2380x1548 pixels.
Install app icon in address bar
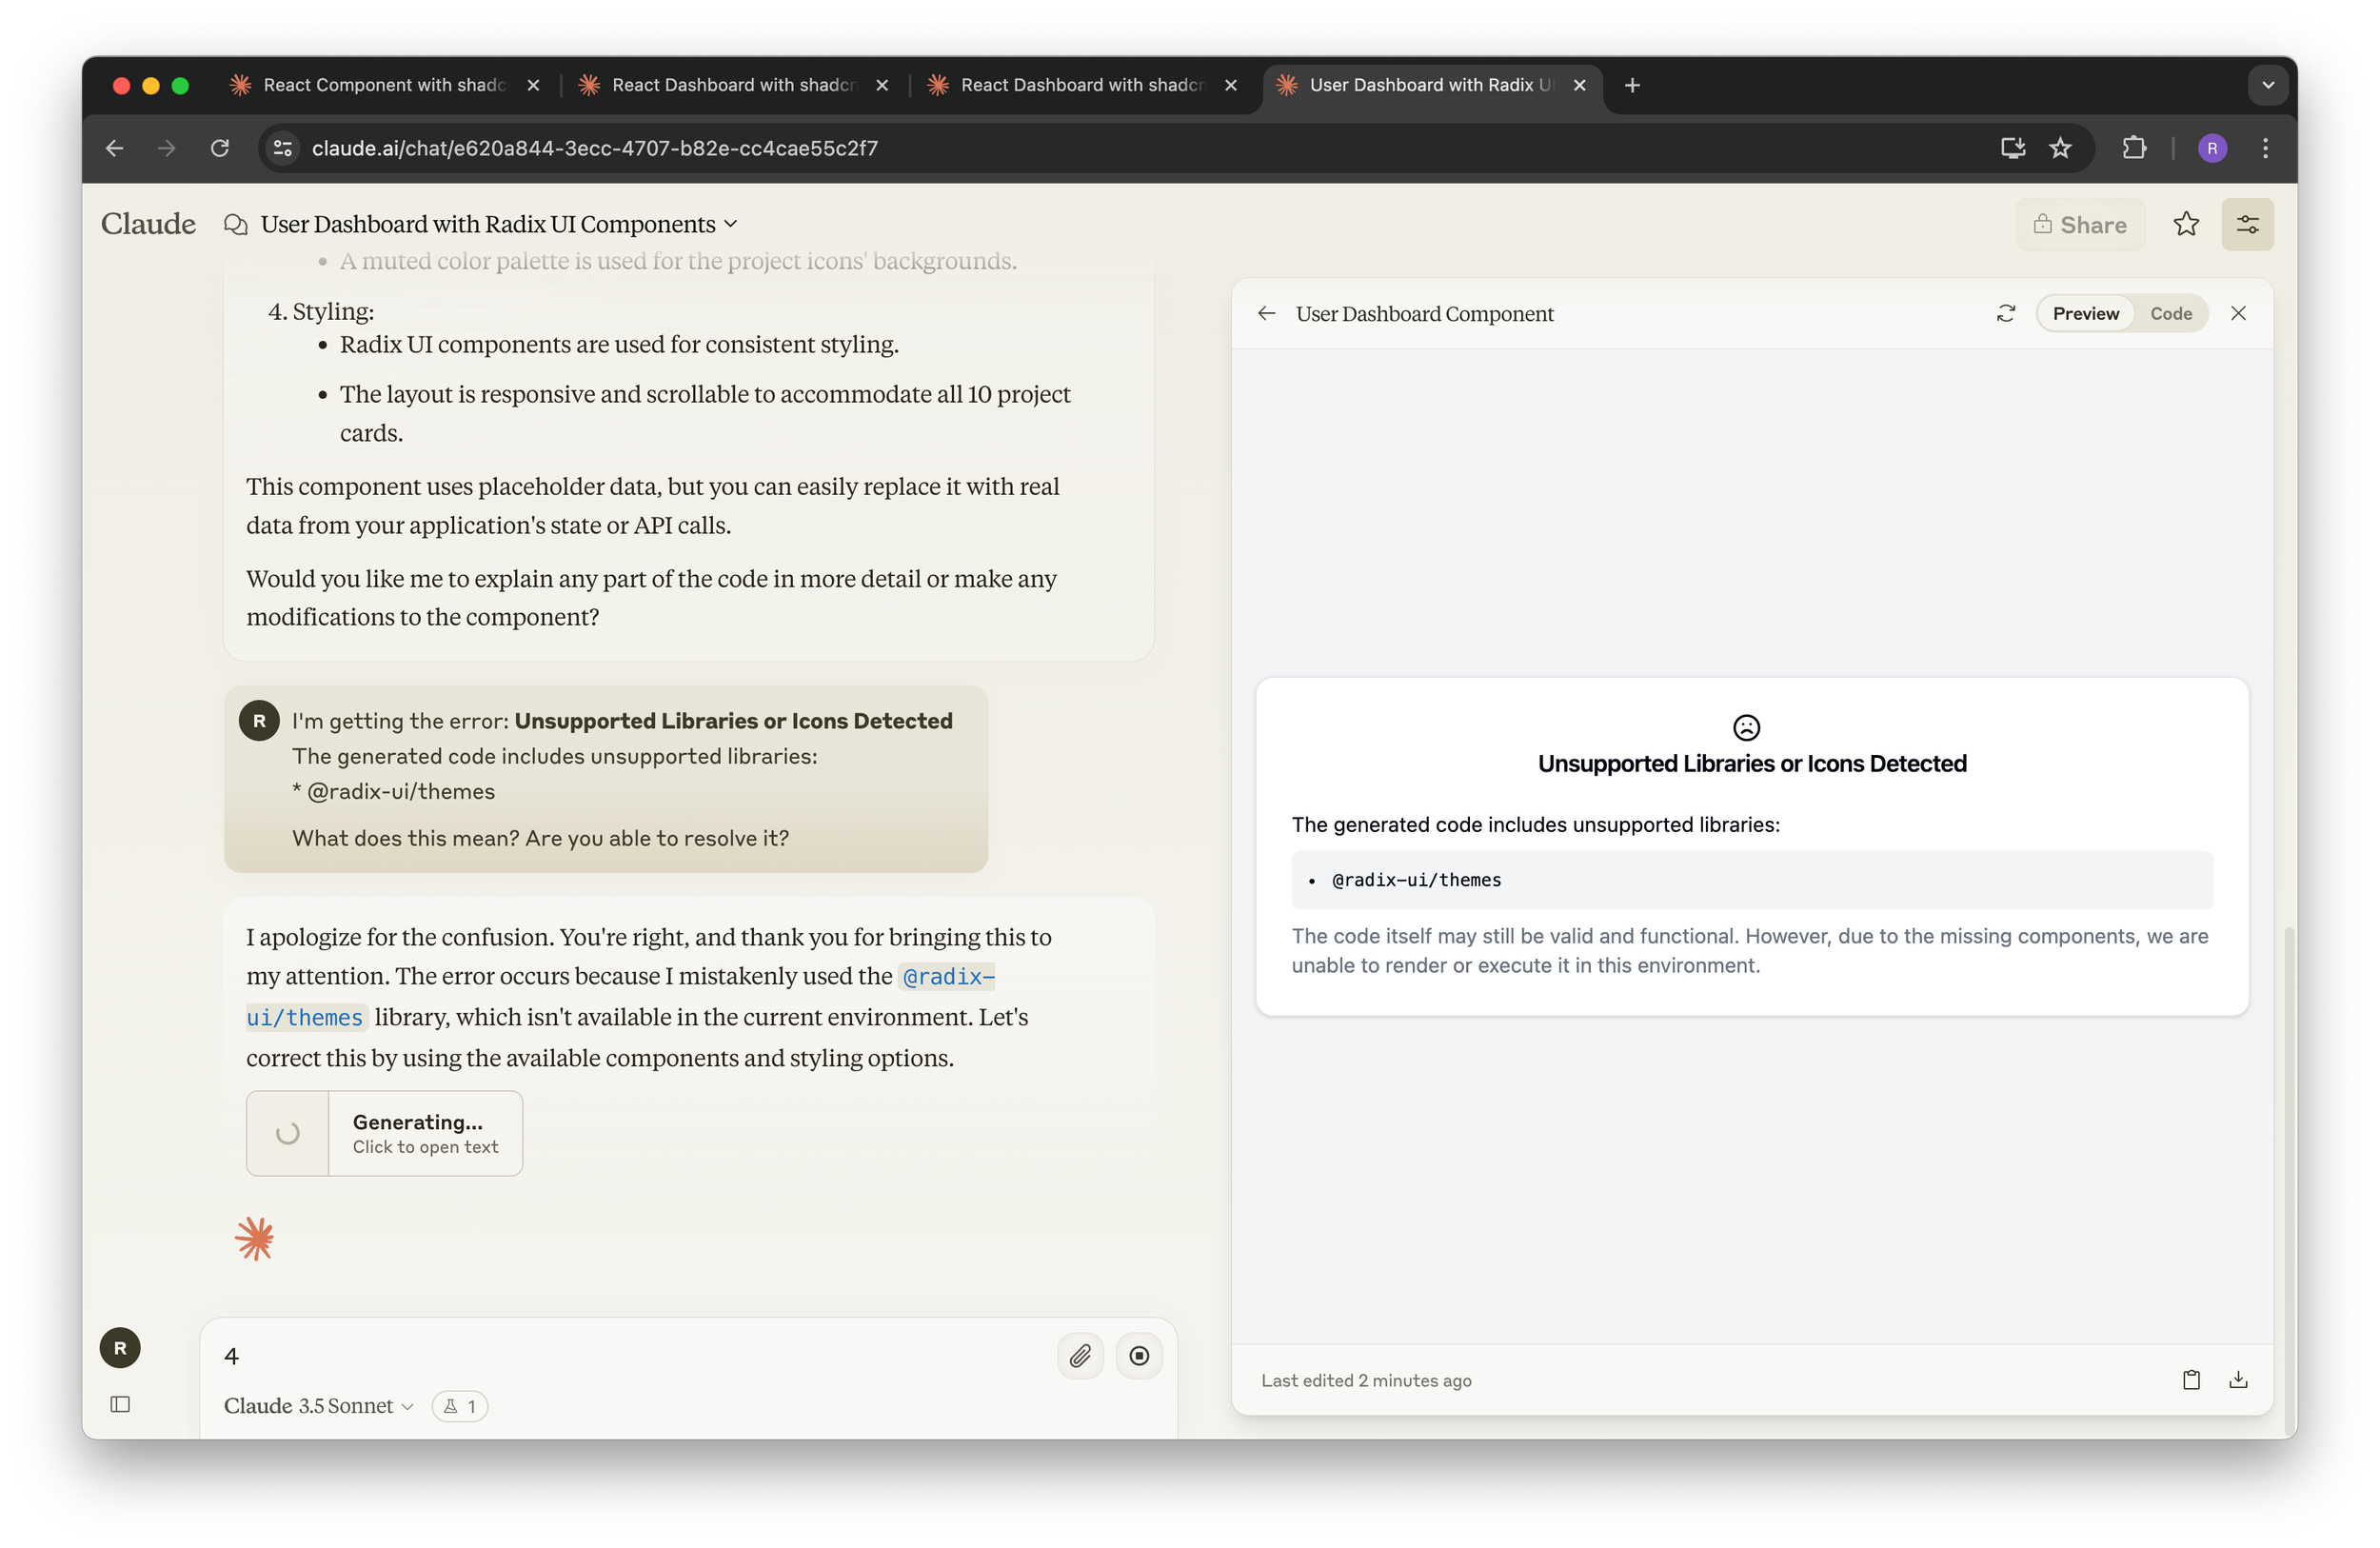2012,148
